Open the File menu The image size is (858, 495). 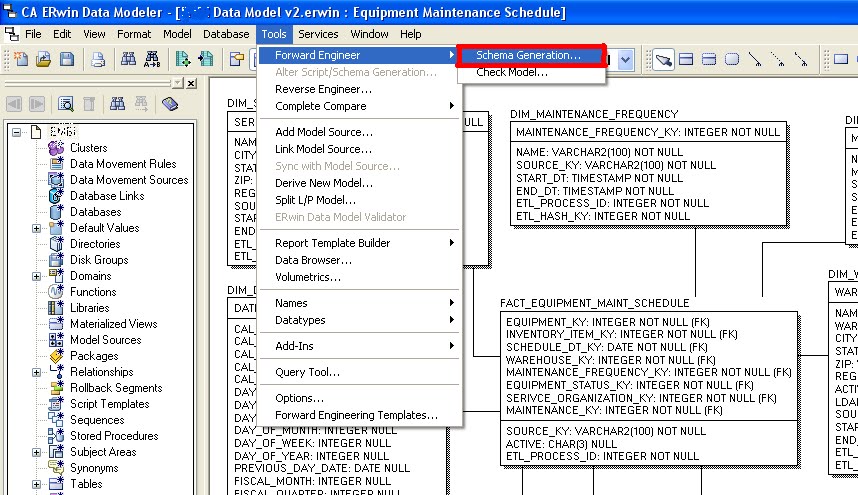[33, 34]
